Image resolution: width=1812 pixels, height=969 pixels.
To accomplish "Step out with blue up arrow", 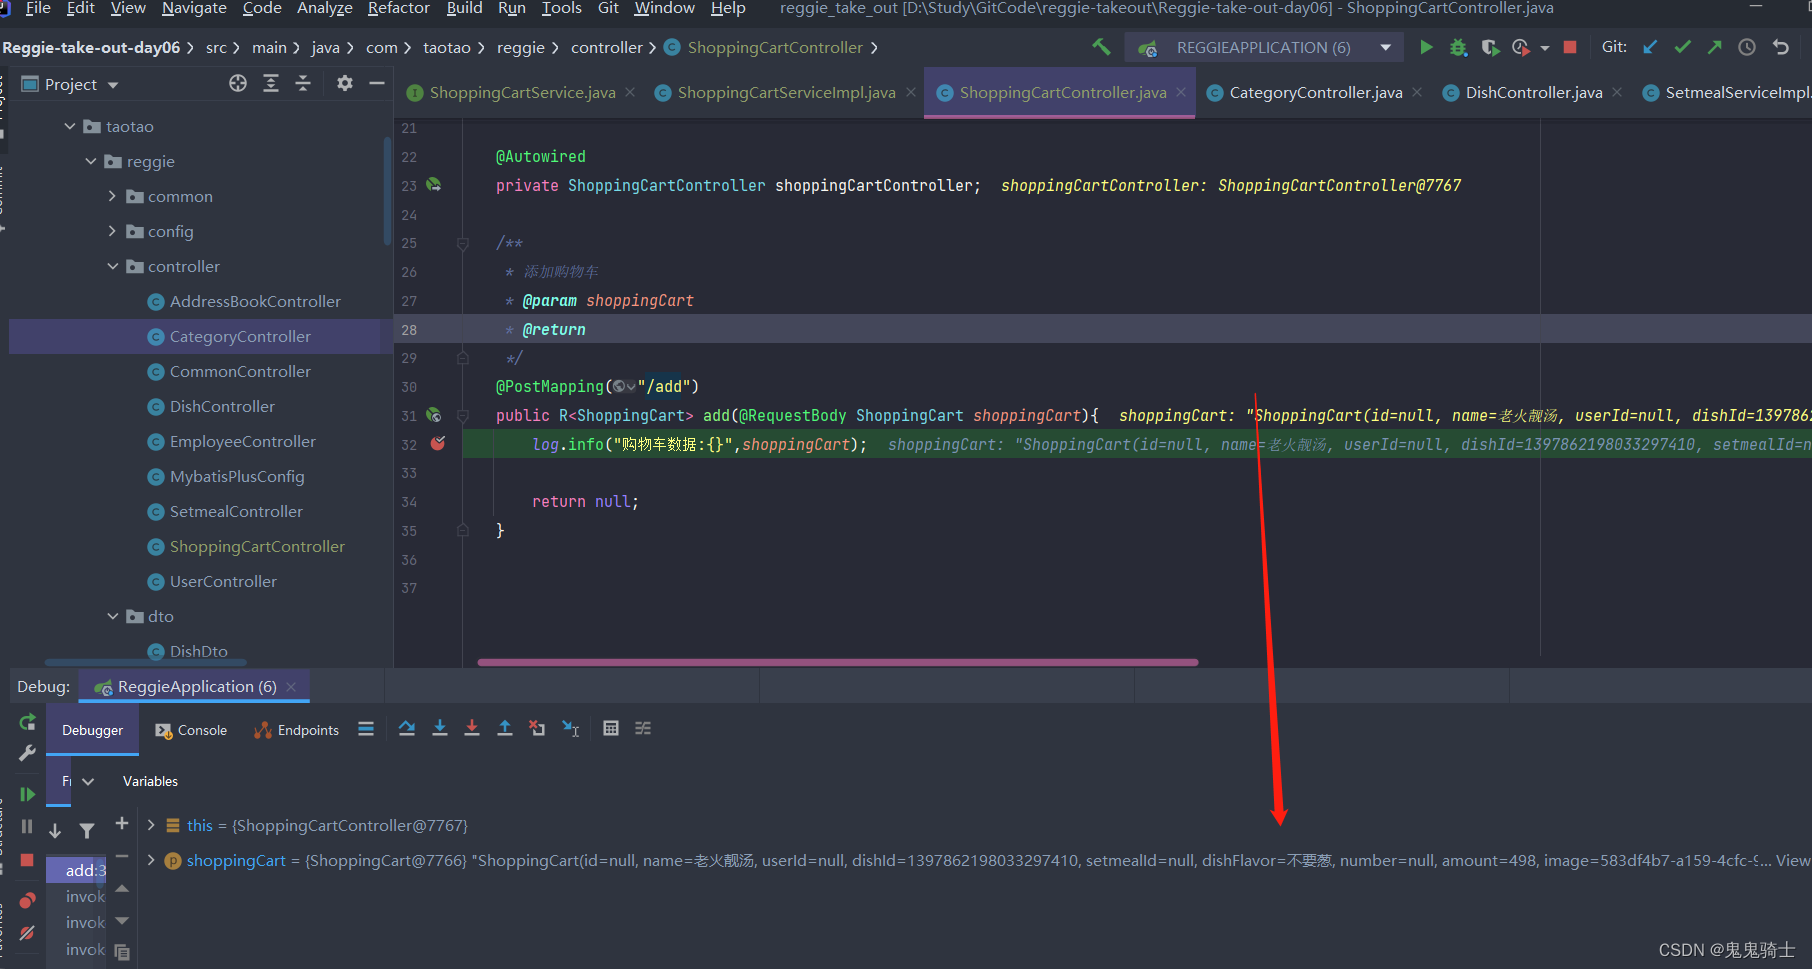I will click(505, 729).
